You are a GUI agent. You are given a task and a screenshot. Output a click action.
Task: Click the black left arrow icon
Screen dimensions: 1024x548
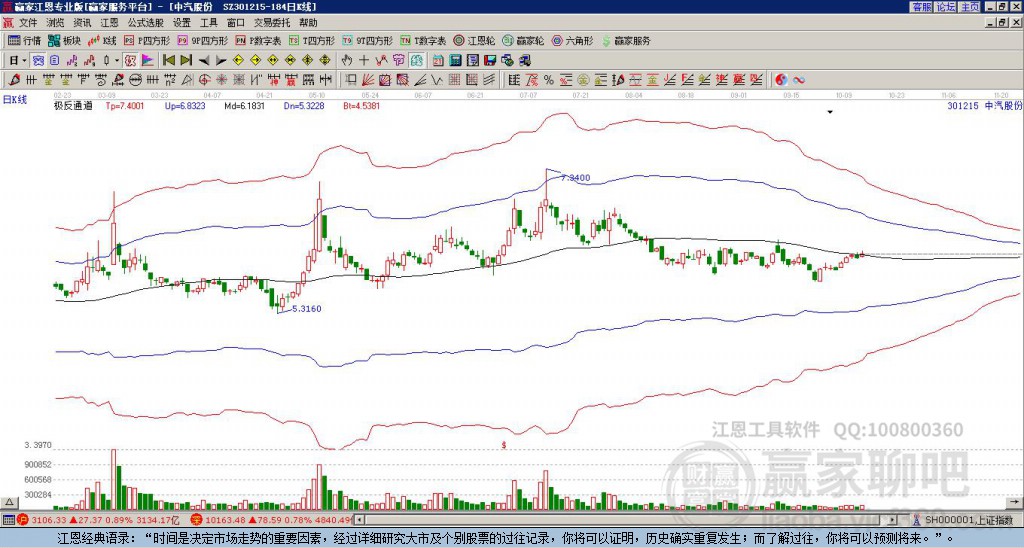point(204,61)
